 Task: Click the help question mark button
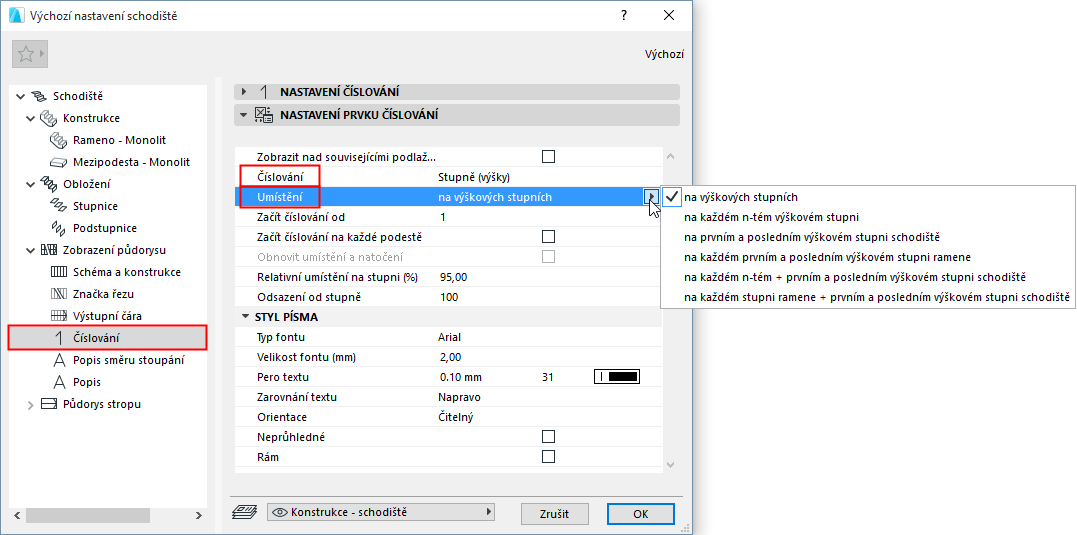click(x=624, y=16)
